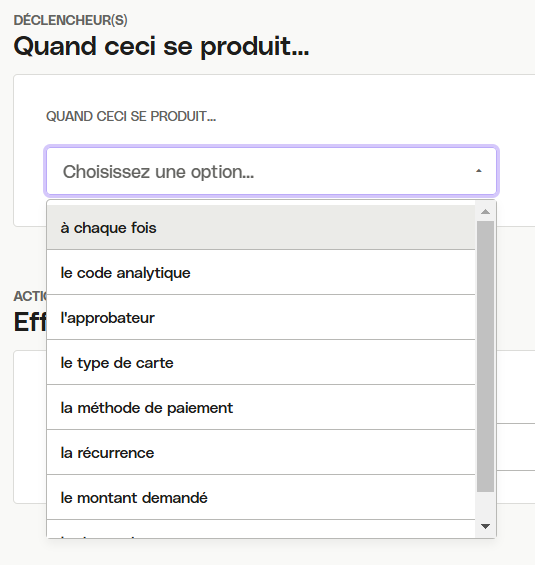Click the scrollbar down arrow in options list
Image resolution: width=535 pixels, height=565 pixels.
coord(485,526)
